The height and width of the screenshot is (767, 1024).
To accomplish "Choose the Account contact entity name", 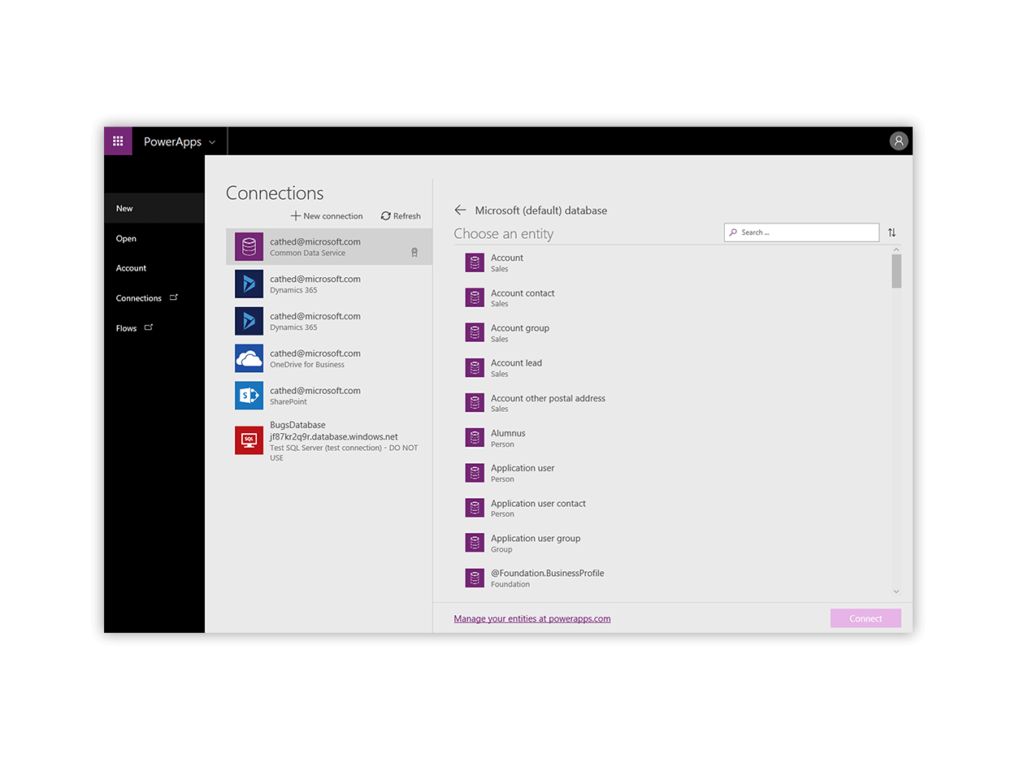I will coord(522,293).
